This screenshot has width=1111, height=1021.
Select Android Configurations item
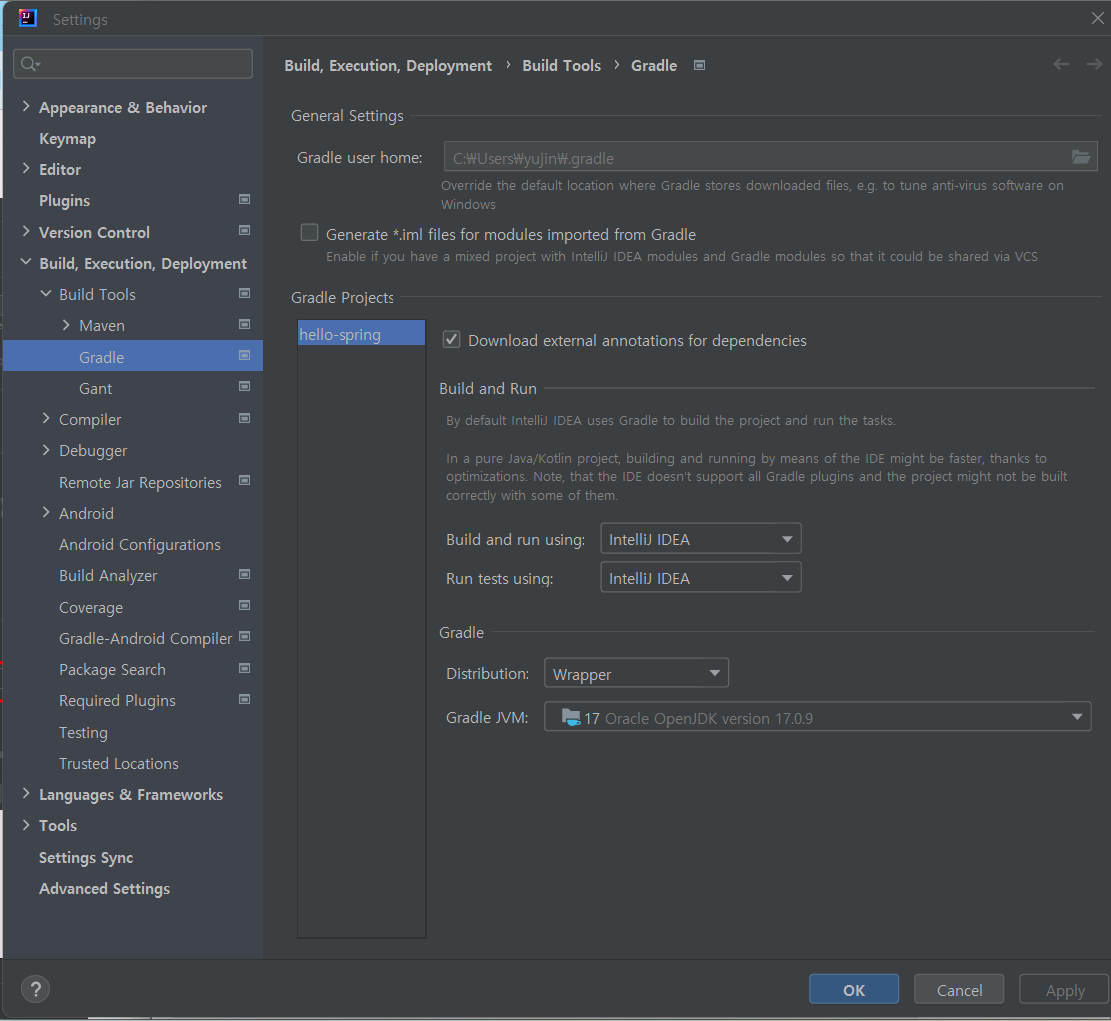140,544
